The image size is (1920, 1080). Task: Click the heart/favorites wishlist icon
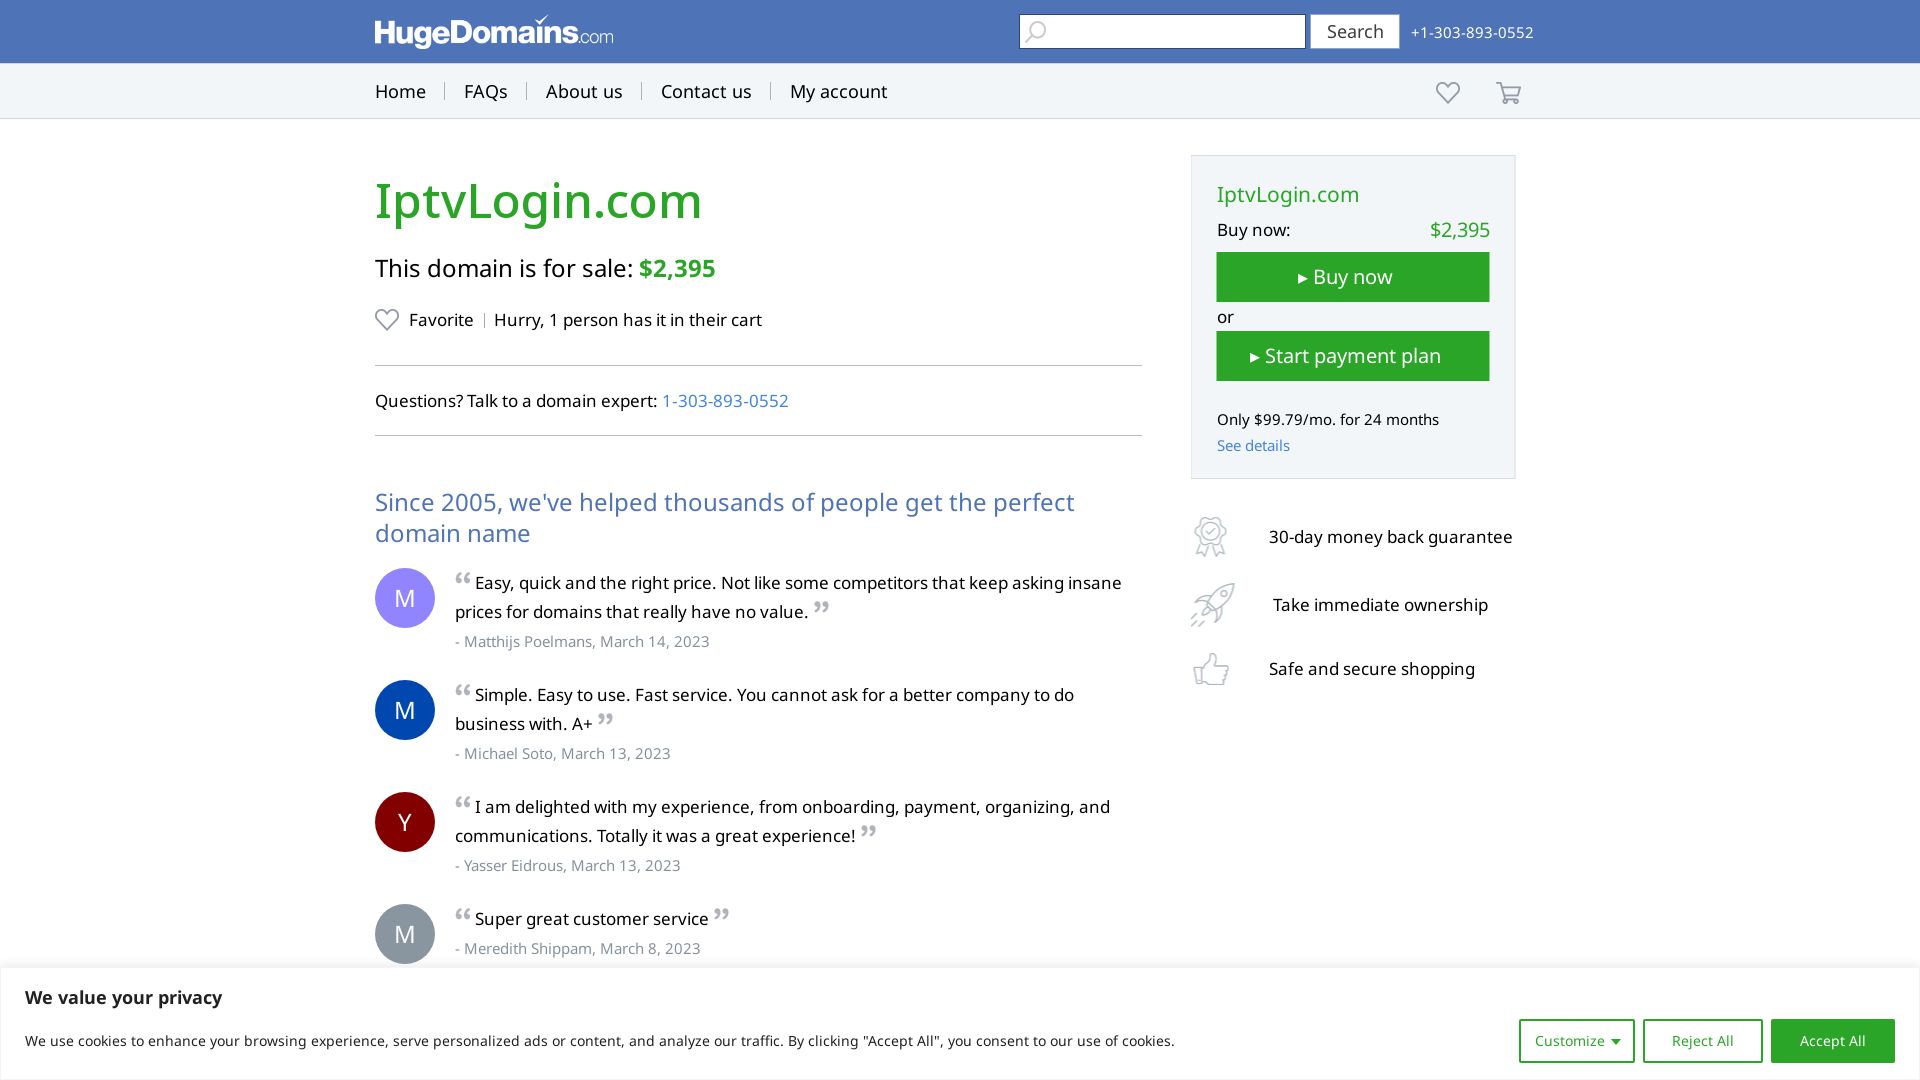(1447, 91)
